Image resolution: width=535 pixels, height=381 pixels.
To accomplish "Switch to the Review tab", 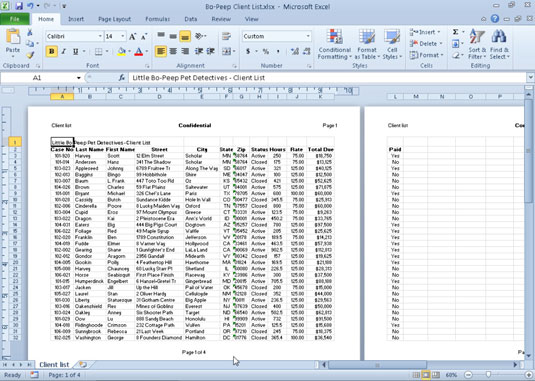I will (x=221, y=19).
